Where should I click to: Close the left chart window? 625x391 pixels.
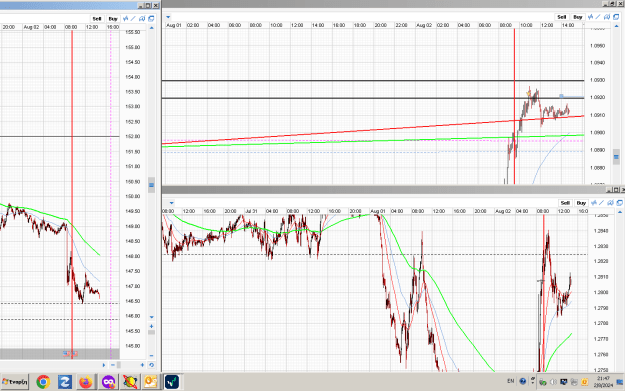coord(156,5)
